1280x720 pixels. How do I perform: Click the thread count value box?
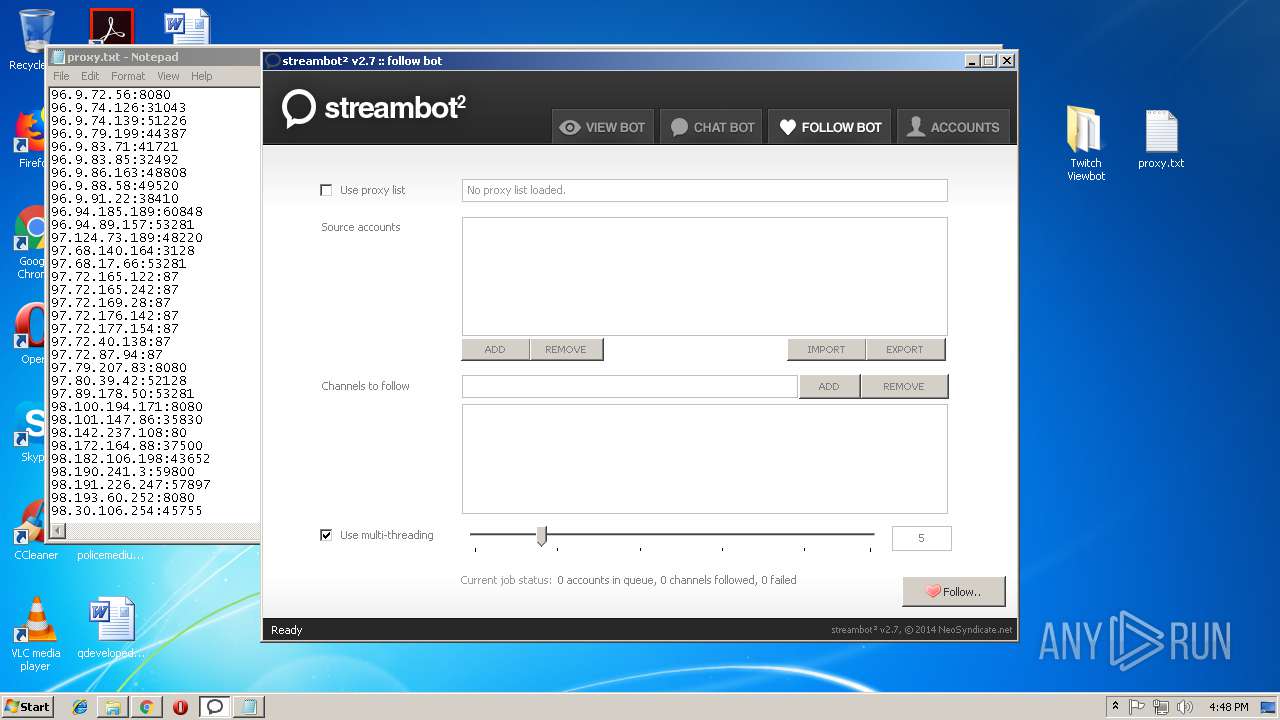point(921,538)
